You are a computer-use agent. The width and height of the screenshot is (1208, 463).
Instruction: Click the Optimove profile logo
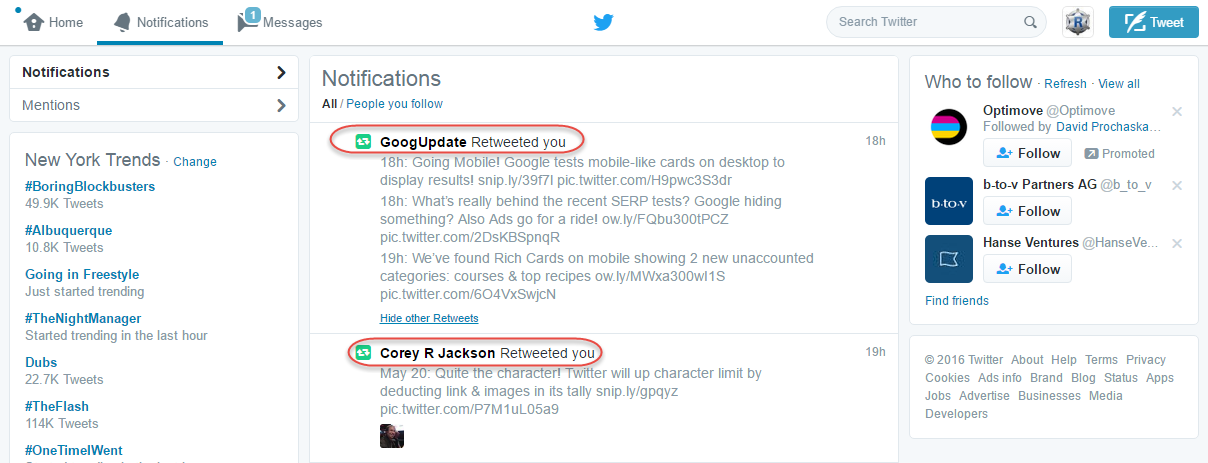(x=949, y=128)
